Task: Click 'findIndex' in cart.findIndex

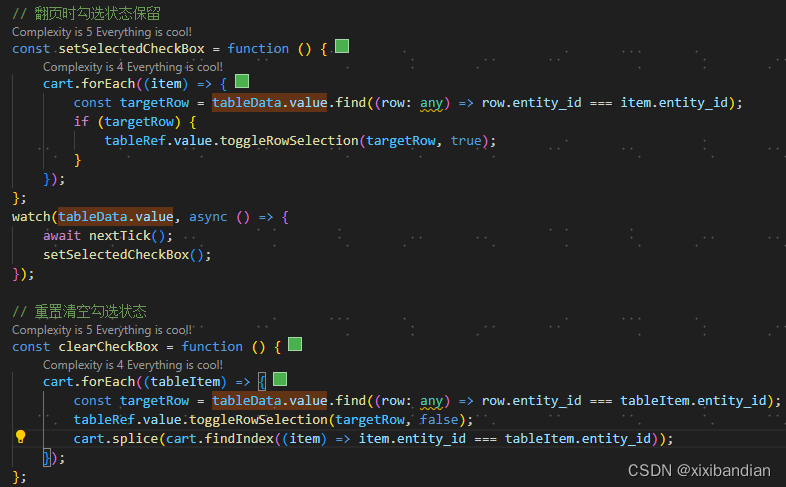Action: [239, 438]
